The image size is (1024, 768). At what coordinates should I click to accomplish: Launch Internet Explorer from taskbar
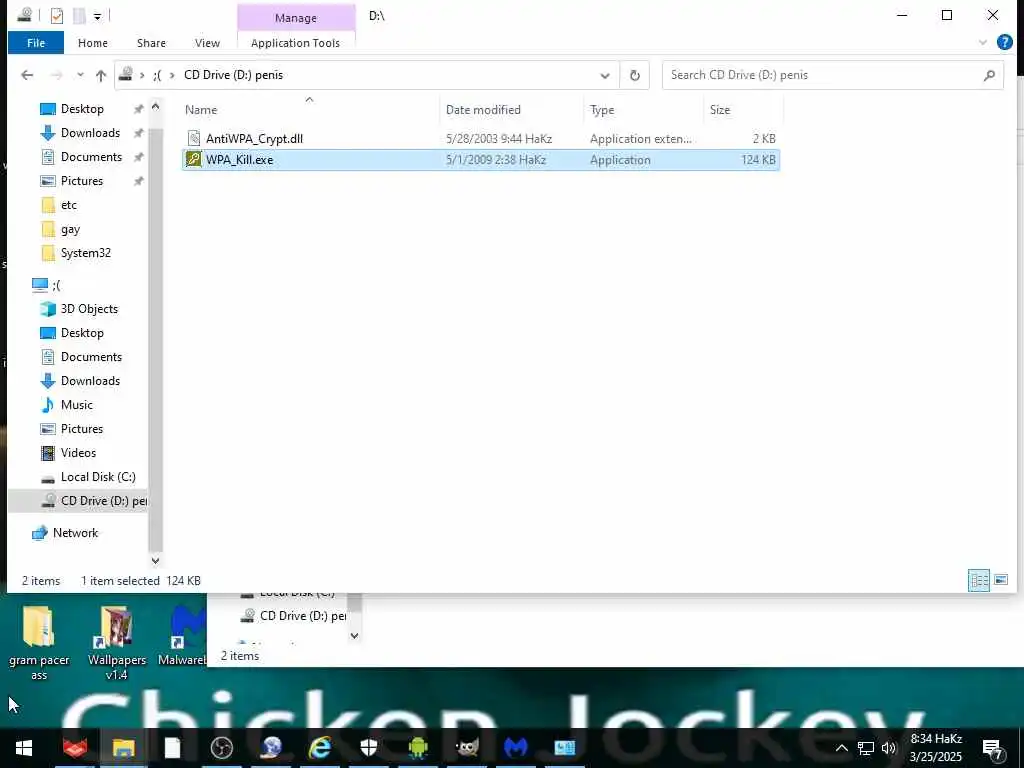pyautogui.click(x=320, y=748)
